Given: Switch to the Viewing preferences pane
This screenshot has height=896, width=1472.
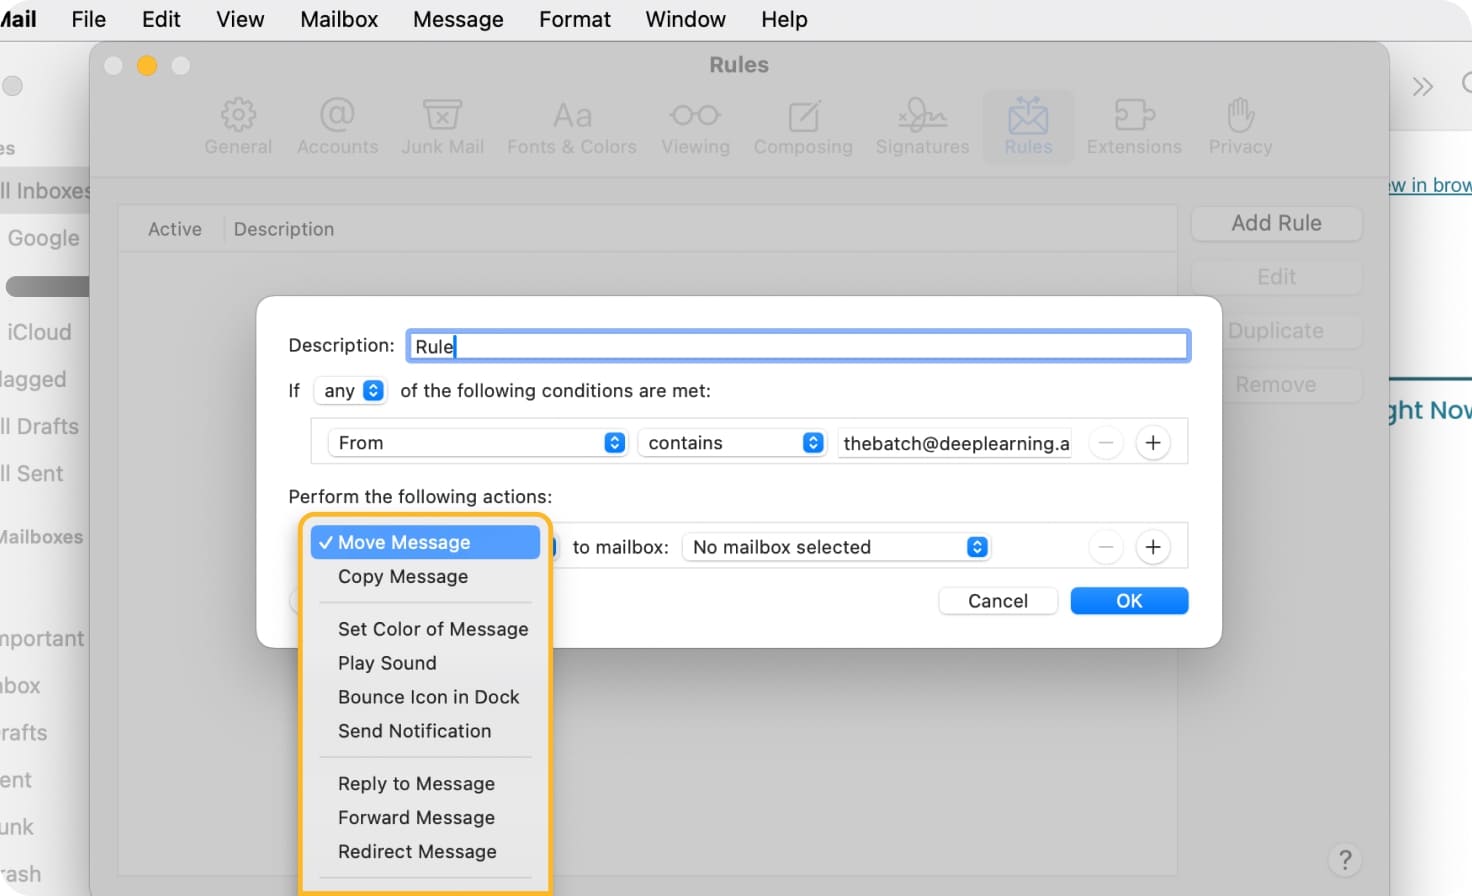Looking at the screenshot, I should [695, 124].
